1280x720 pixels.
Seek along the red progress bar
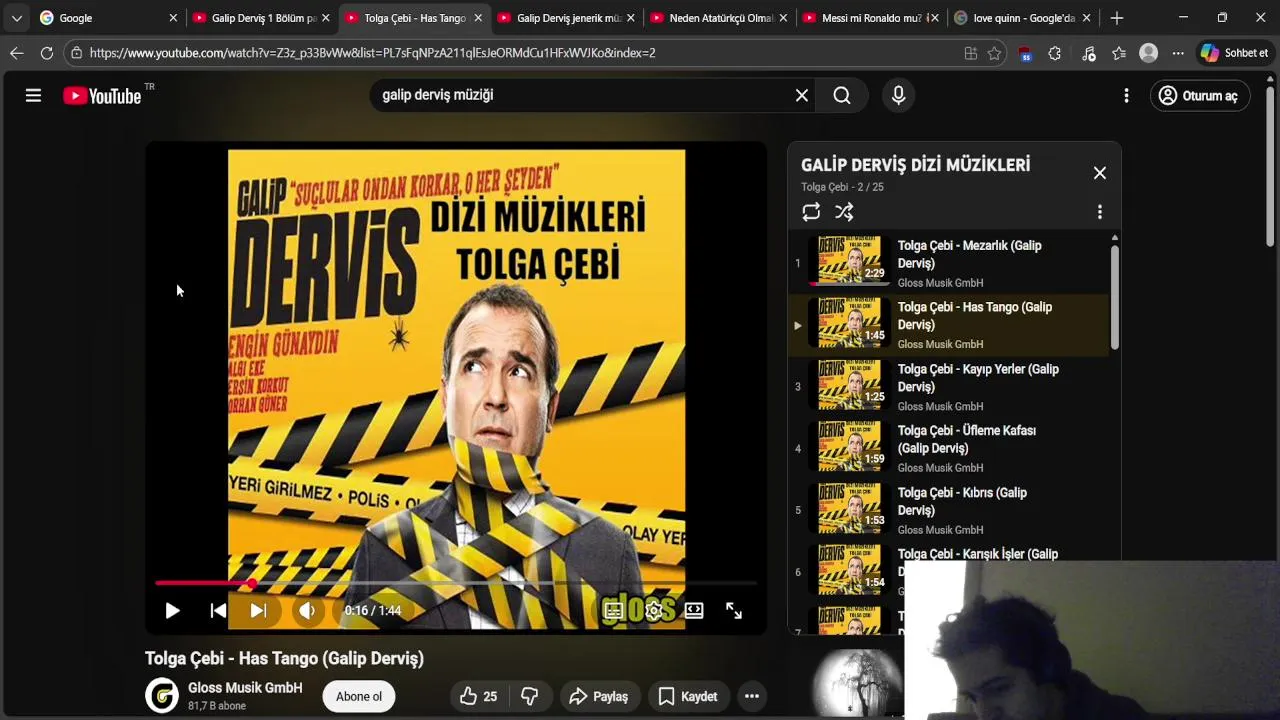click(456, 582)
